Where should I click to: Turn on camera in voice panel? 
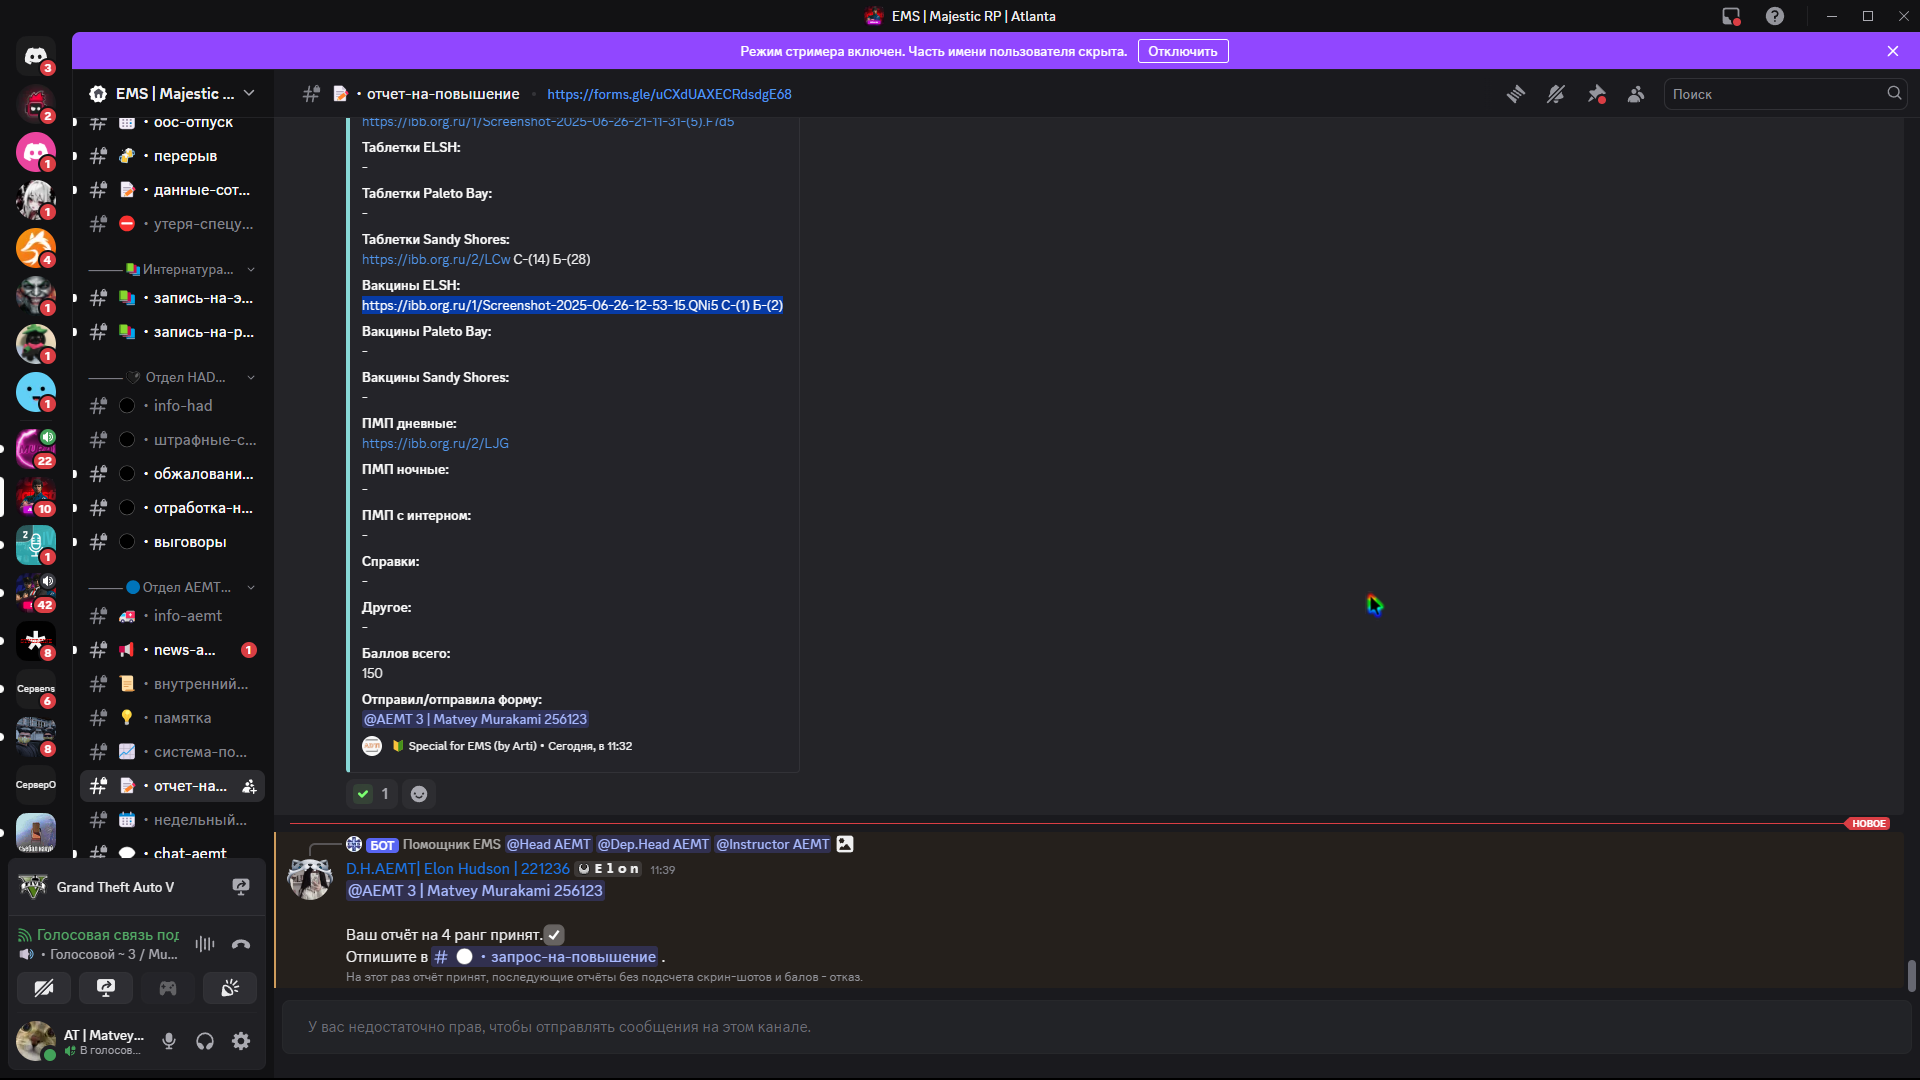point(44,988)
